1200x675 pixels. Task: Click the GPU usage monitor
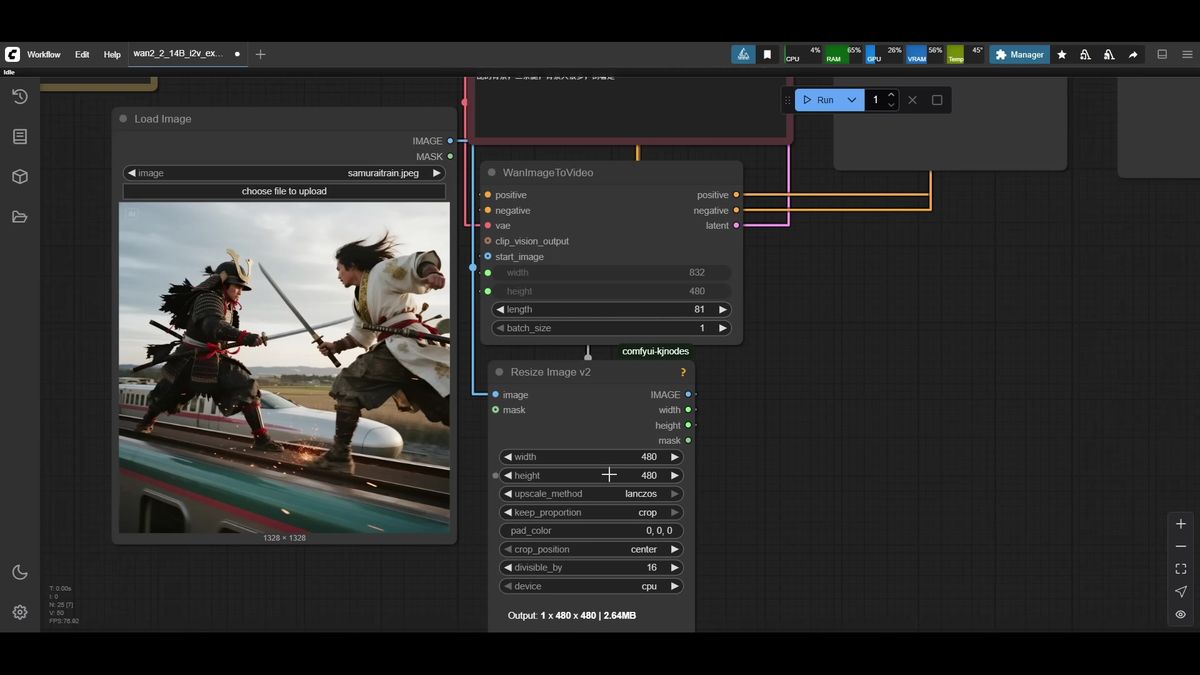point(884,54)
